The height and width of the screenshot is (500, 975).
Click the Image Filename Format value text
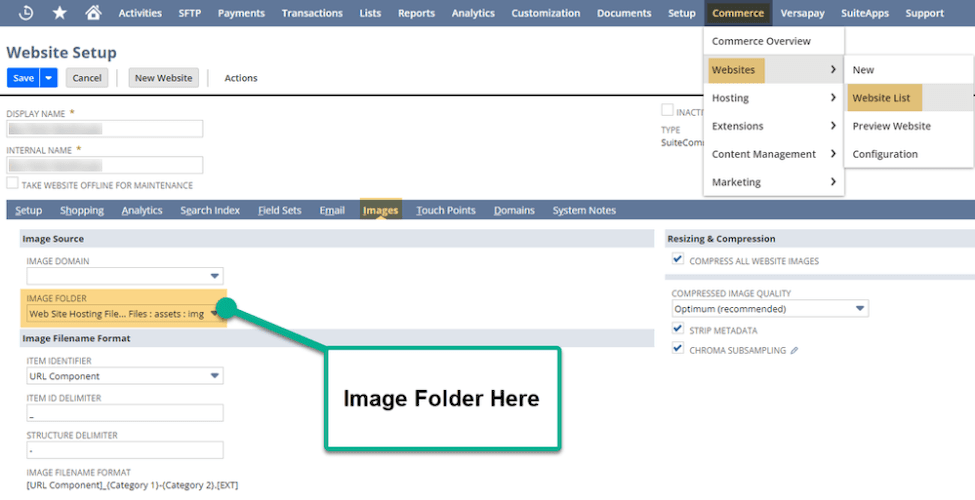[x=132, y=485]
